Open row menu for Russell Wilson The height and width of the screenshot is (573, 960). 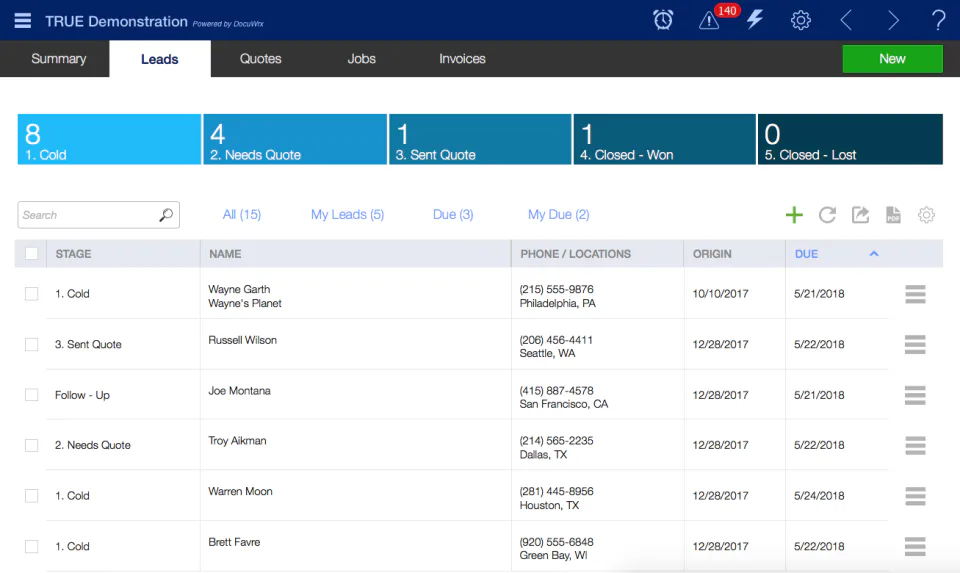[x=915, y=345]
